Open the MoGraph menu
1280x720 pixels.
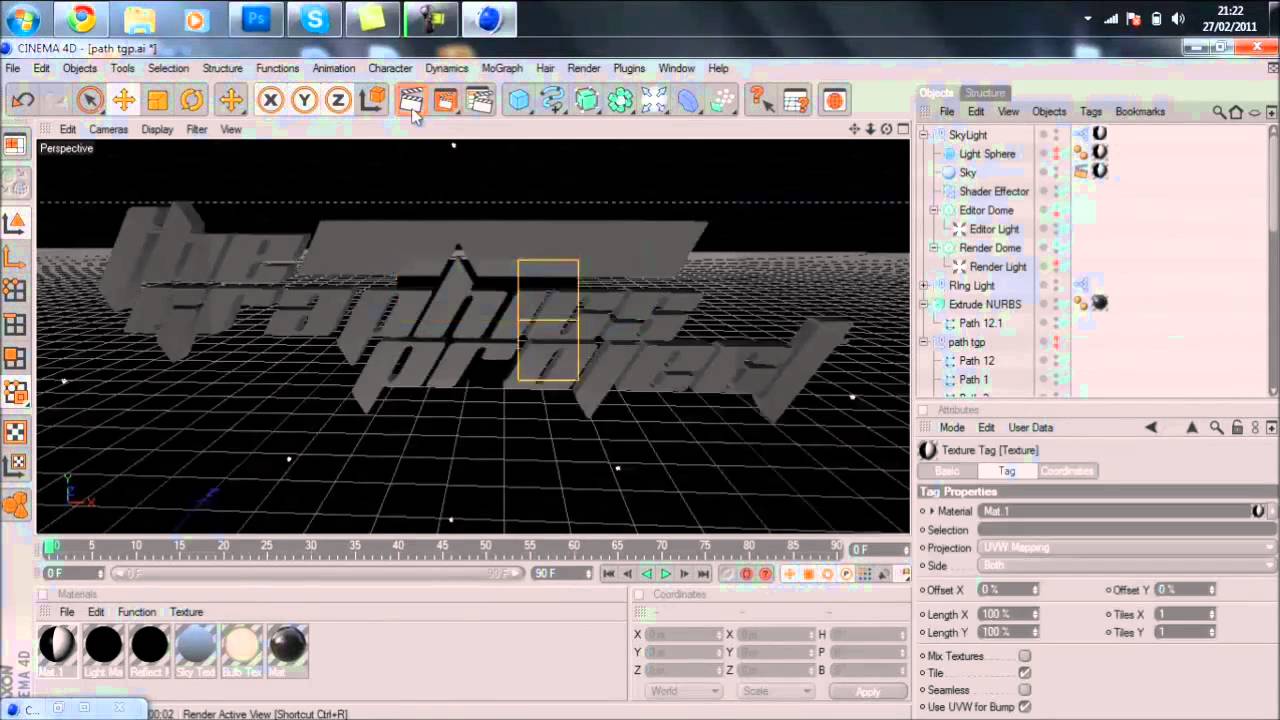pos(502,68)
